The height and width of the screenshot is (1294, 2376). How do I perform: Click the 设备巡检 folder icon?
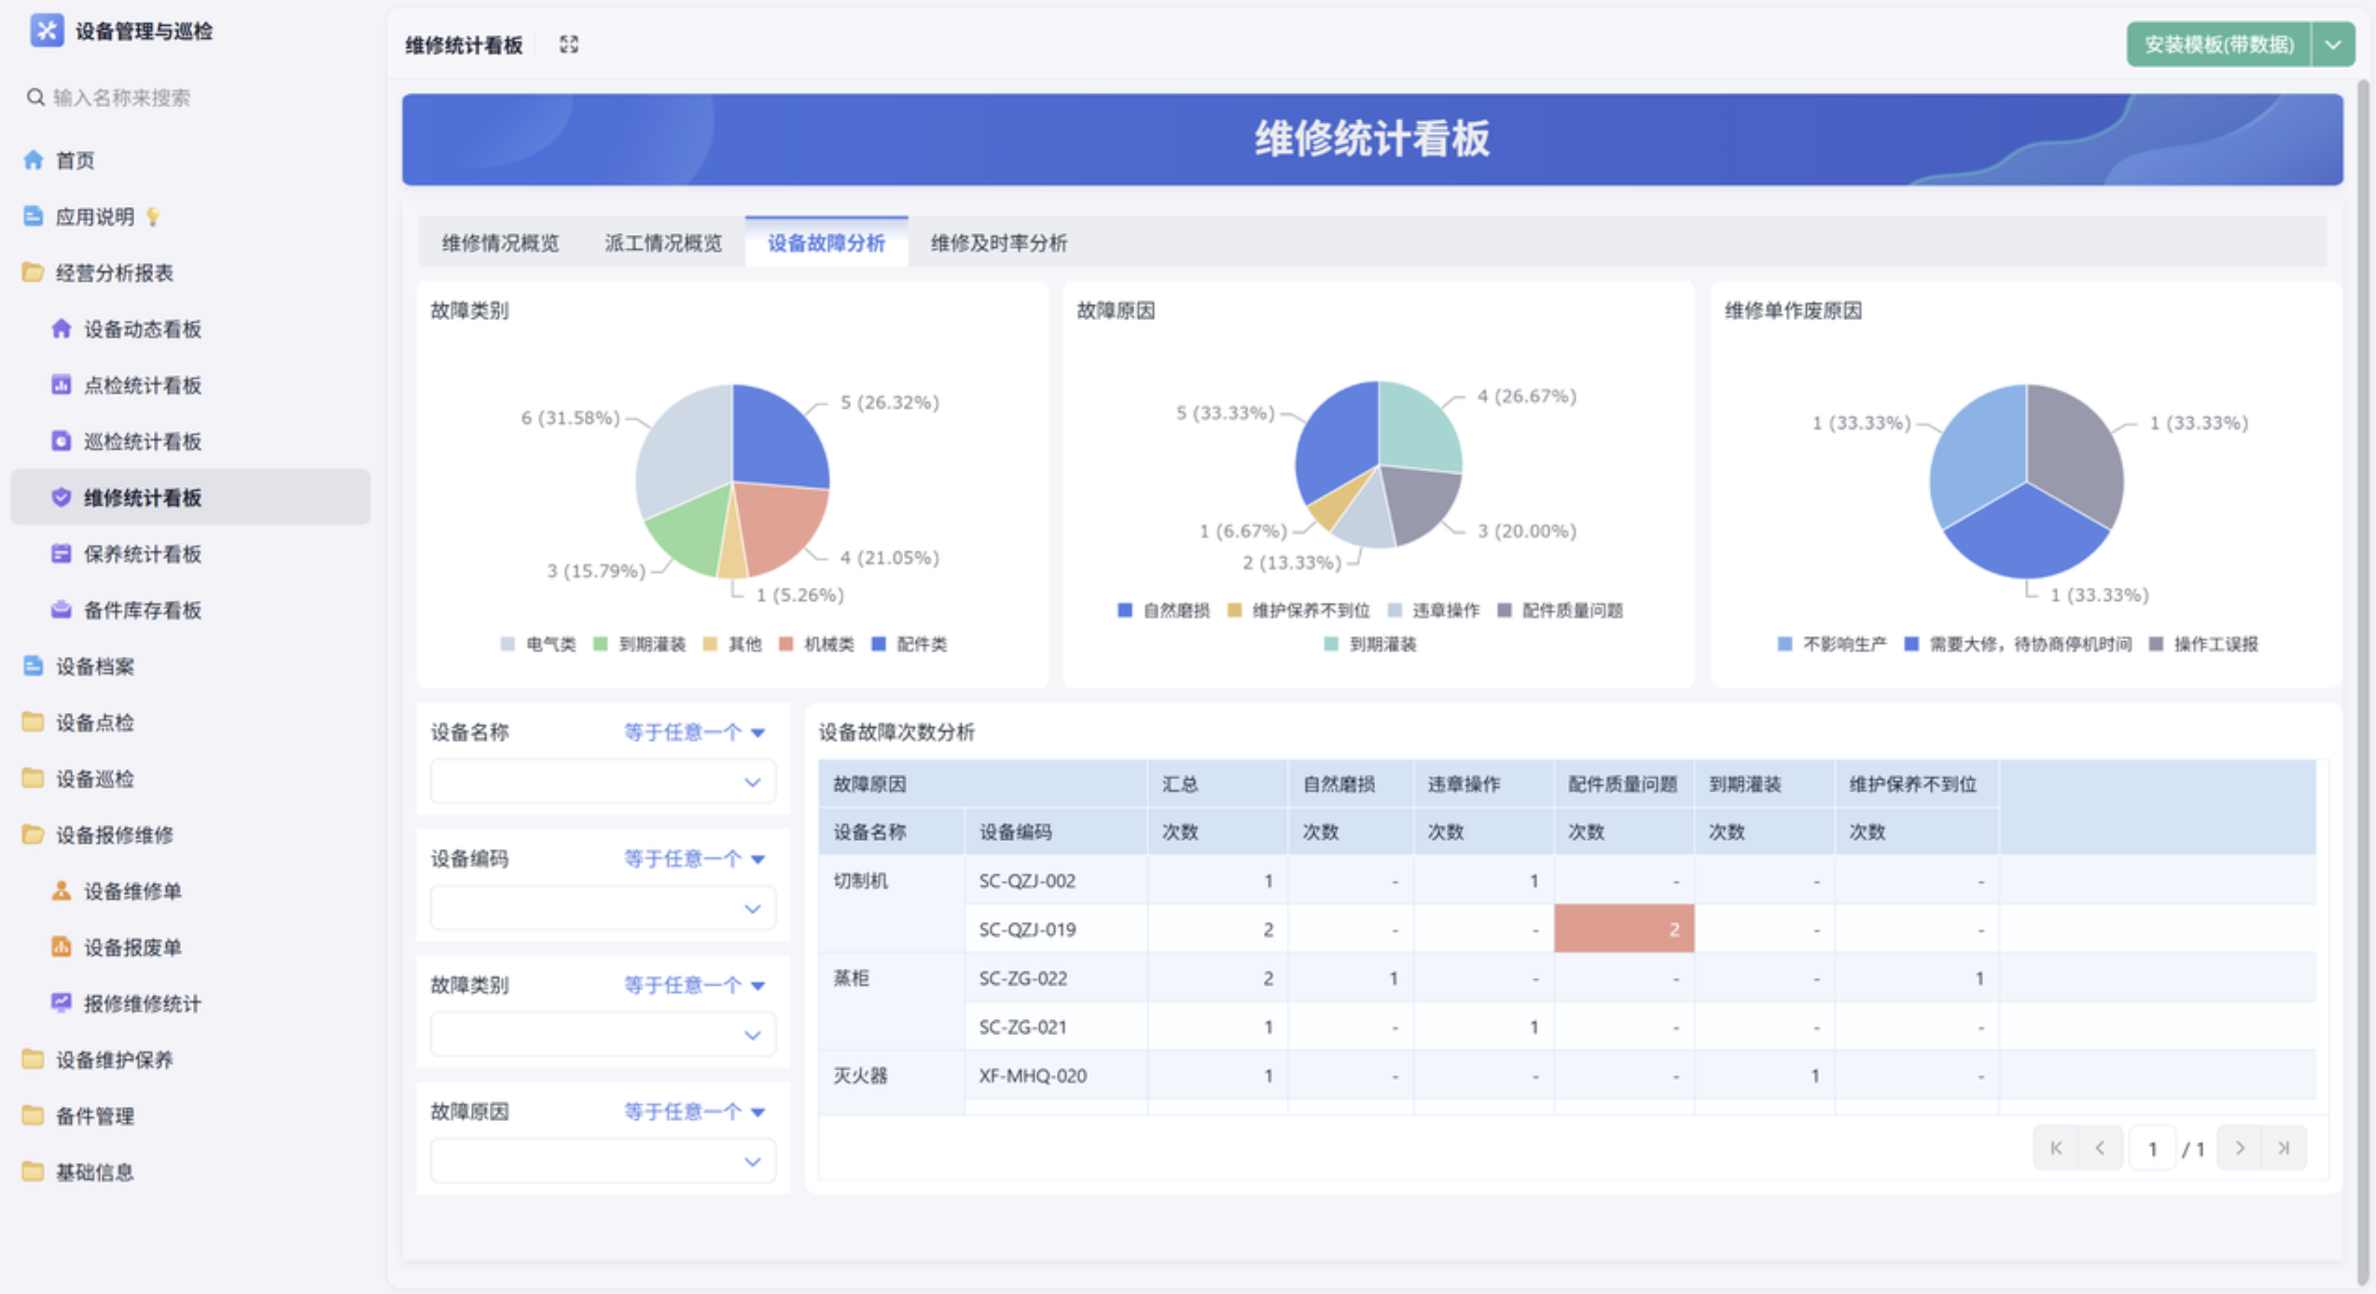click(34, 778)
